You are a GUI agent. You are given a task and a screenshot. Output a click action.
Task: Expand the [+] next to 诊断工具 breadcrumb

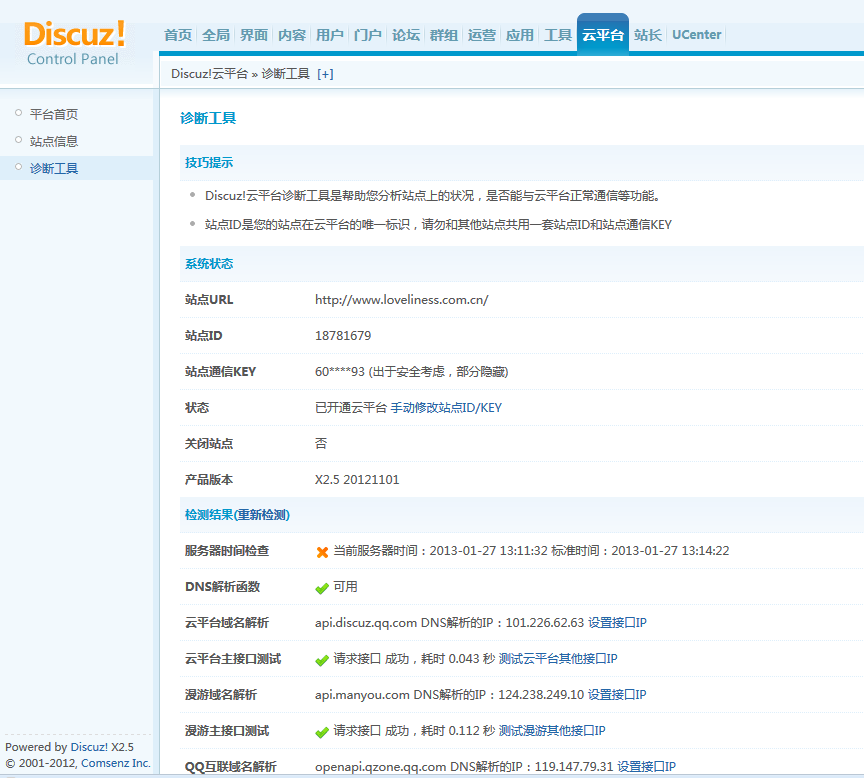point(325,74)
